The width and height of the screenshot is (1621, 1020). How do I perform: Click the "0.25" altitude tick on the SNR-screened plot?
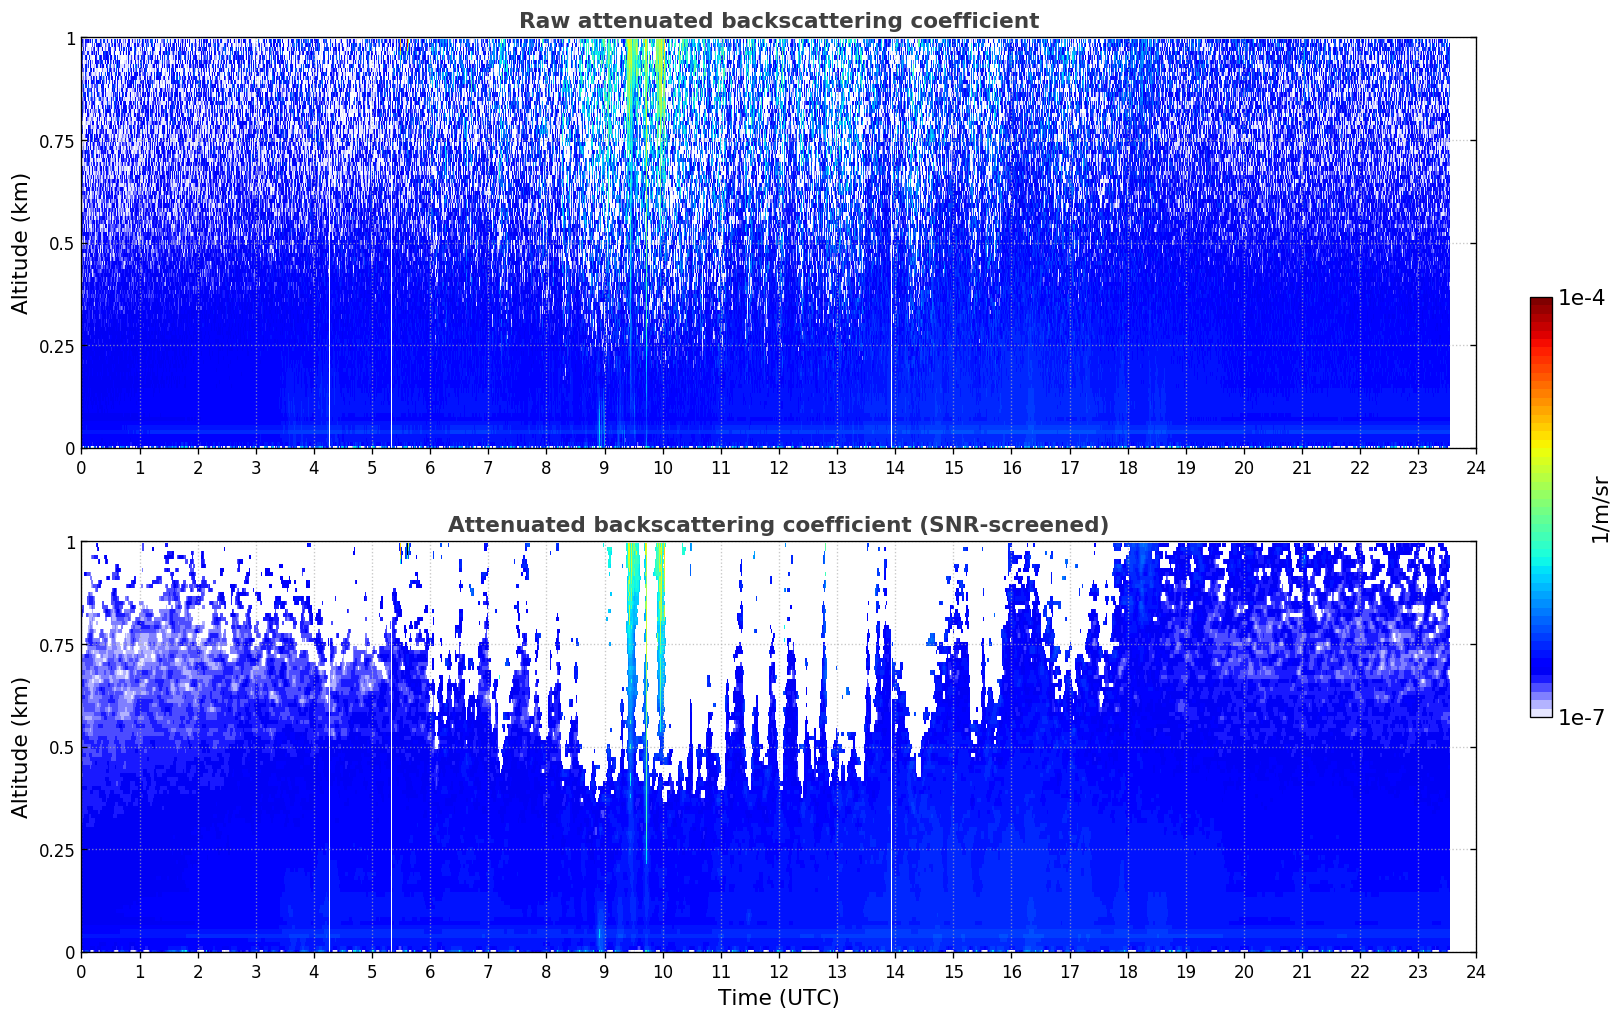pyautogui.click(x=56, y=850)
